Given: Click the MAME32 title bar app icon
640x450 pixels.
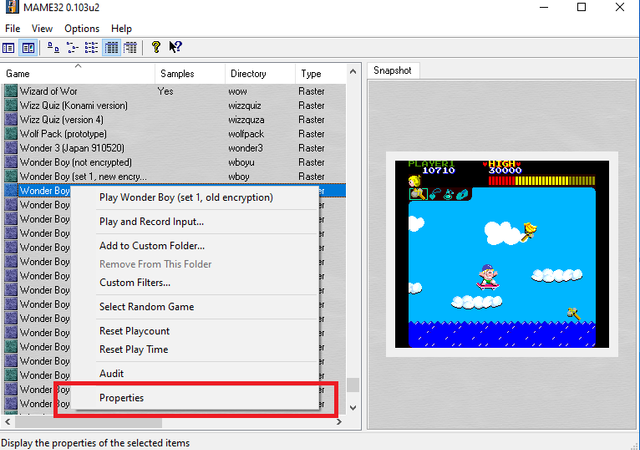Looking at the screenshot, I should click(x=12, y=7).
